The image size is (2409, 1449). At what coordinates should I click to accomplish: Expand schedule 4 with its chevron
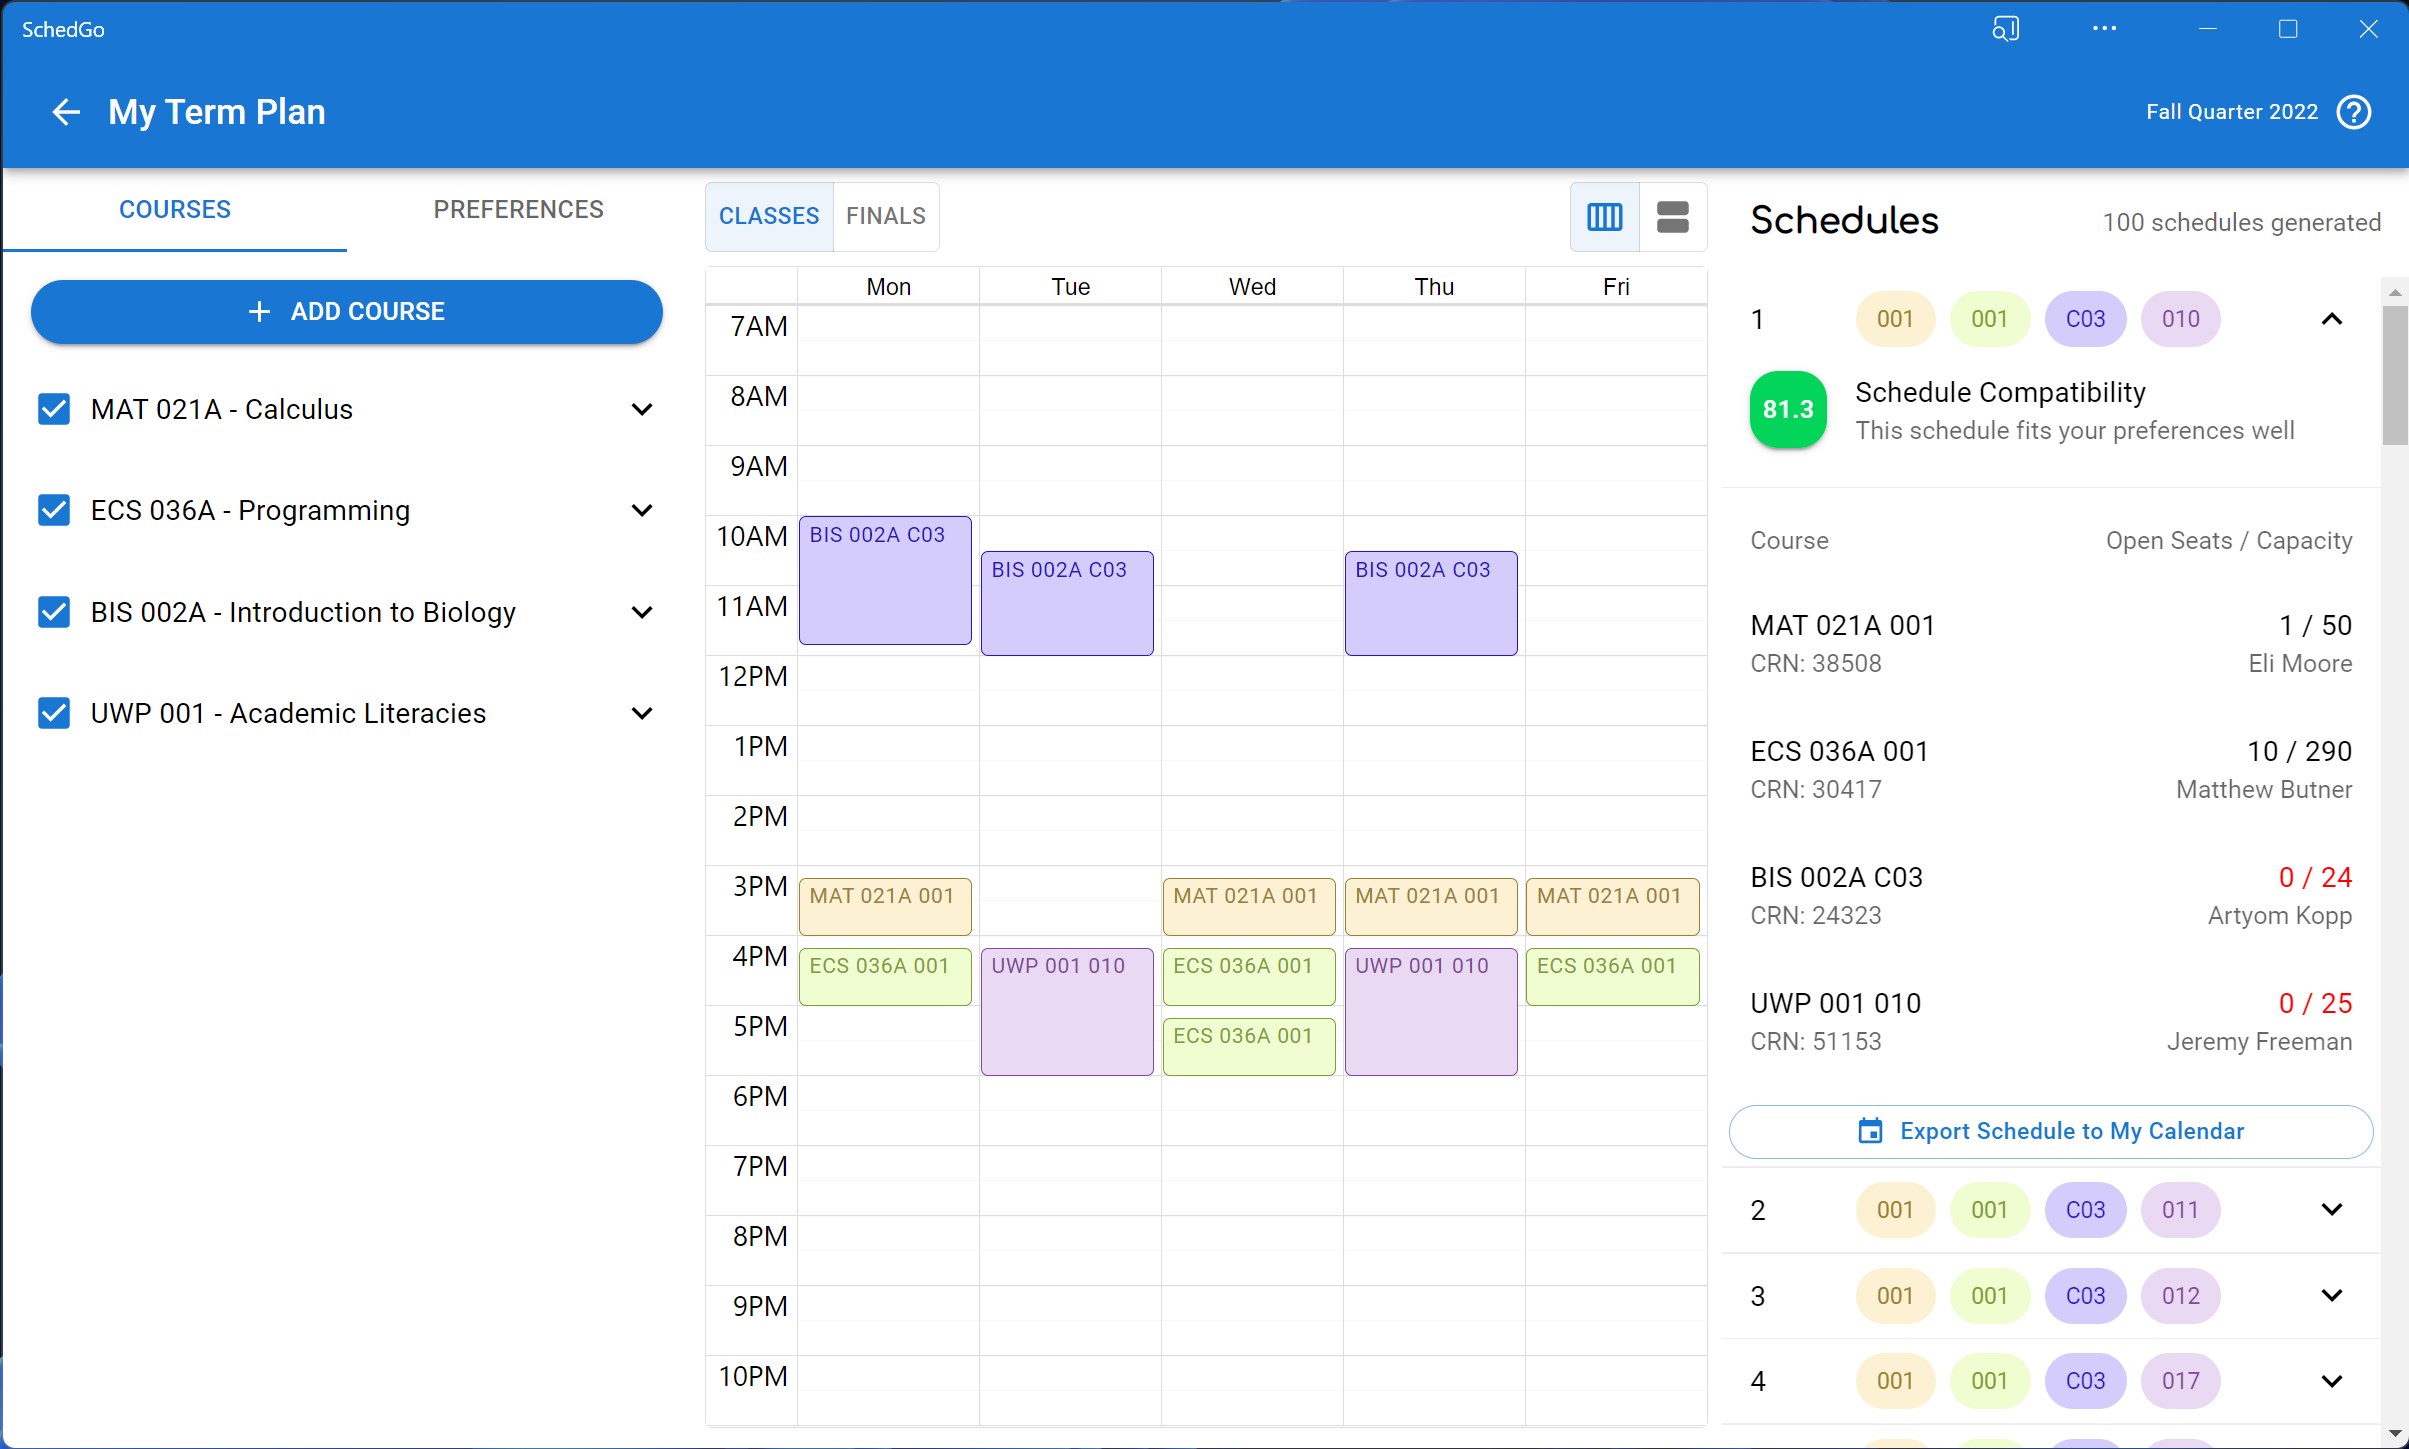tap(2331, 1381)
